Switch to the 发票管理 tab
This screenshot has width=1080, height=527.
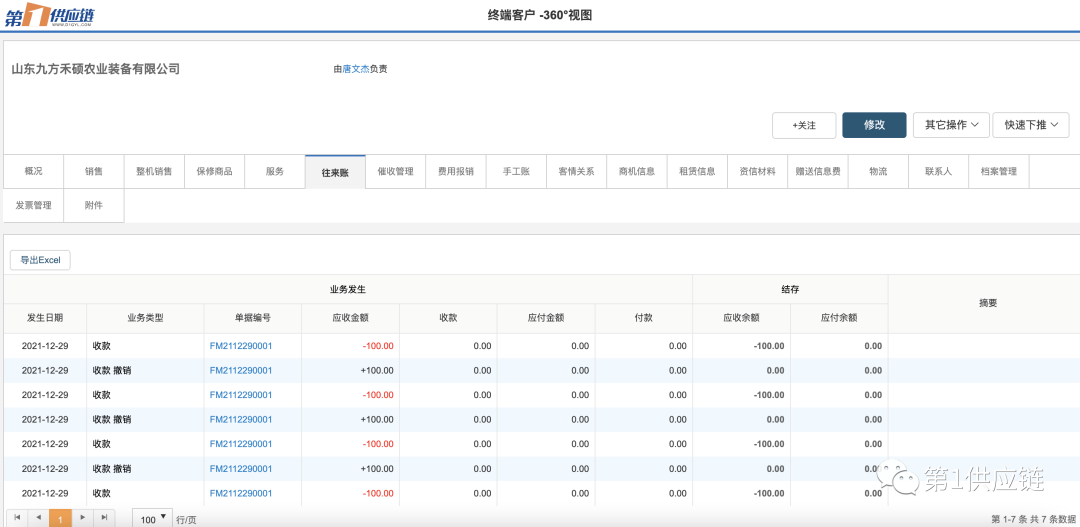coord(34,205)
